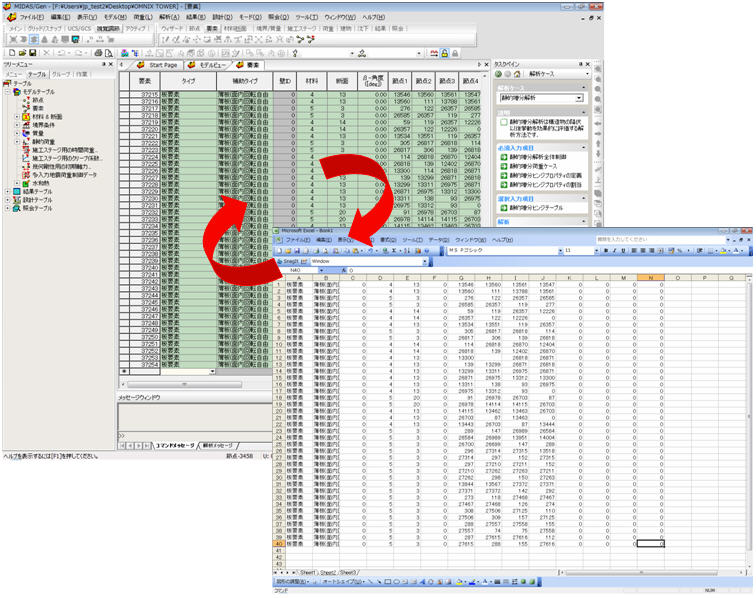
Task: Open 解析(A) menu in MIDAS
Action: click(169, 17)
